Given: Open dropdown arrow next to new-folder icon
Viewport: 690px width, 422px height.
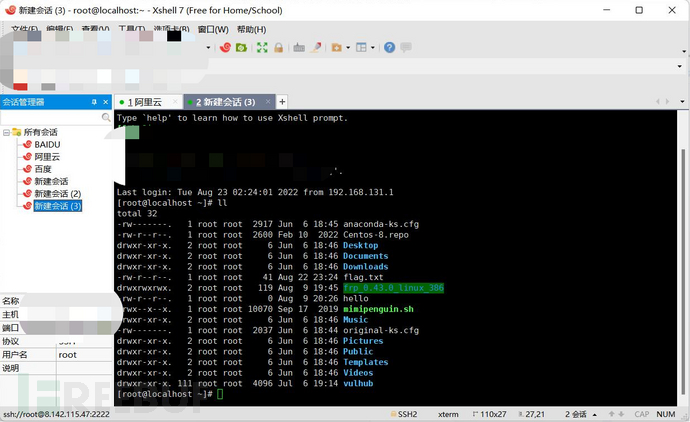Looking at the screenshot, I should click(x=348, y=48).
